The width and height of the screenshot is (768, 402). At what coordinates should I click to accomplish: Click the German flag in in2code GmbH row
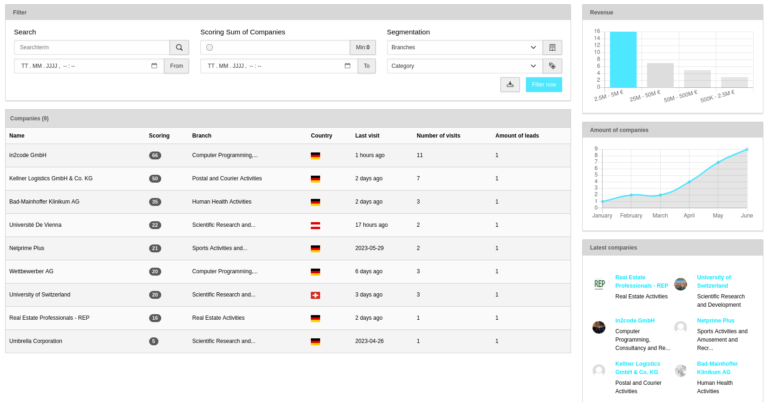tap(315, 156)
